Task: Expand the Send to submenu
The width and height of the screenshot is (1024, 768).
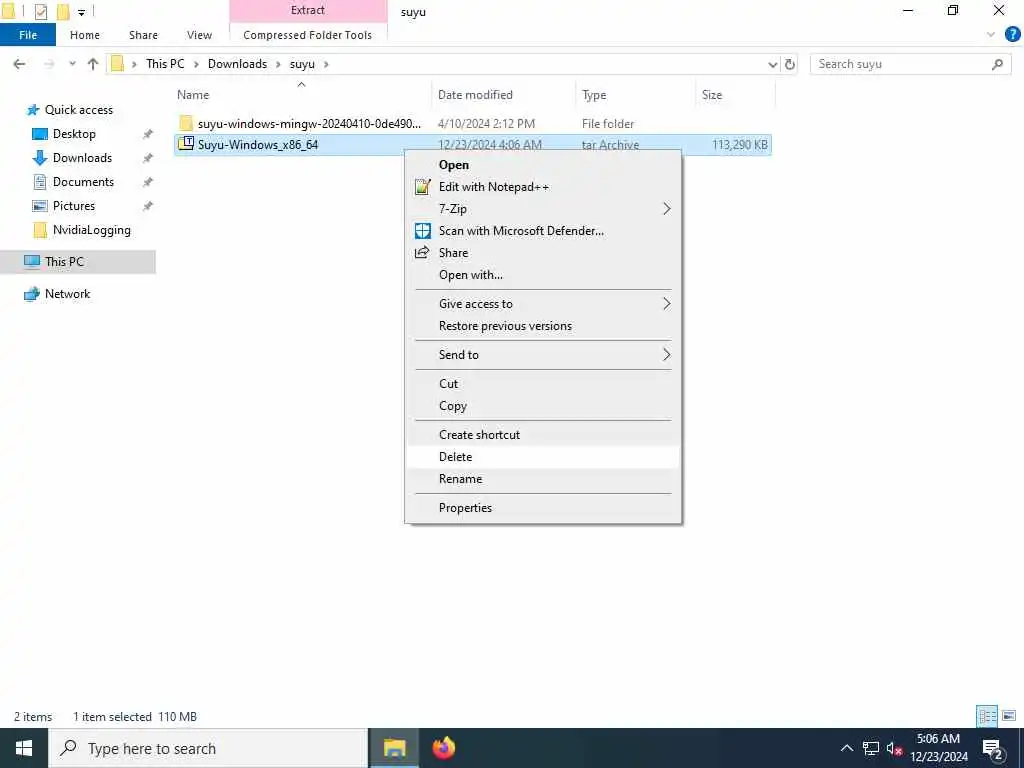Action: pyautogui.click(x=667, y=355)
